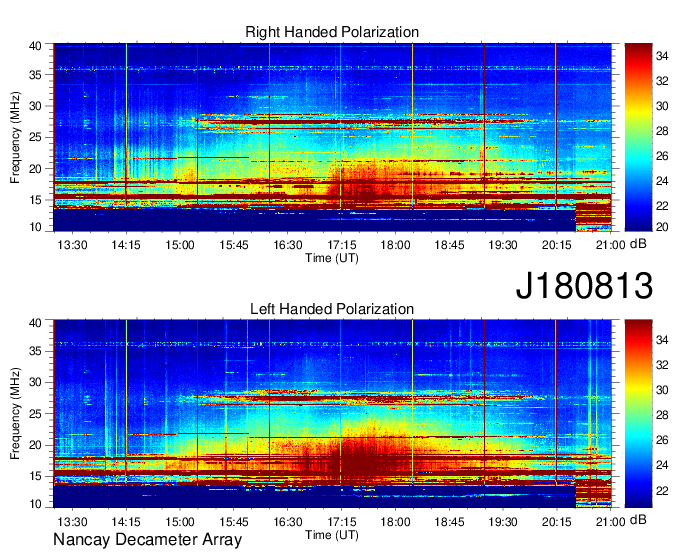The width and height of the screenshot is (680, 552).
Task: Click the "Right Handed Polarization" plot title
Action: click(332, 32)
